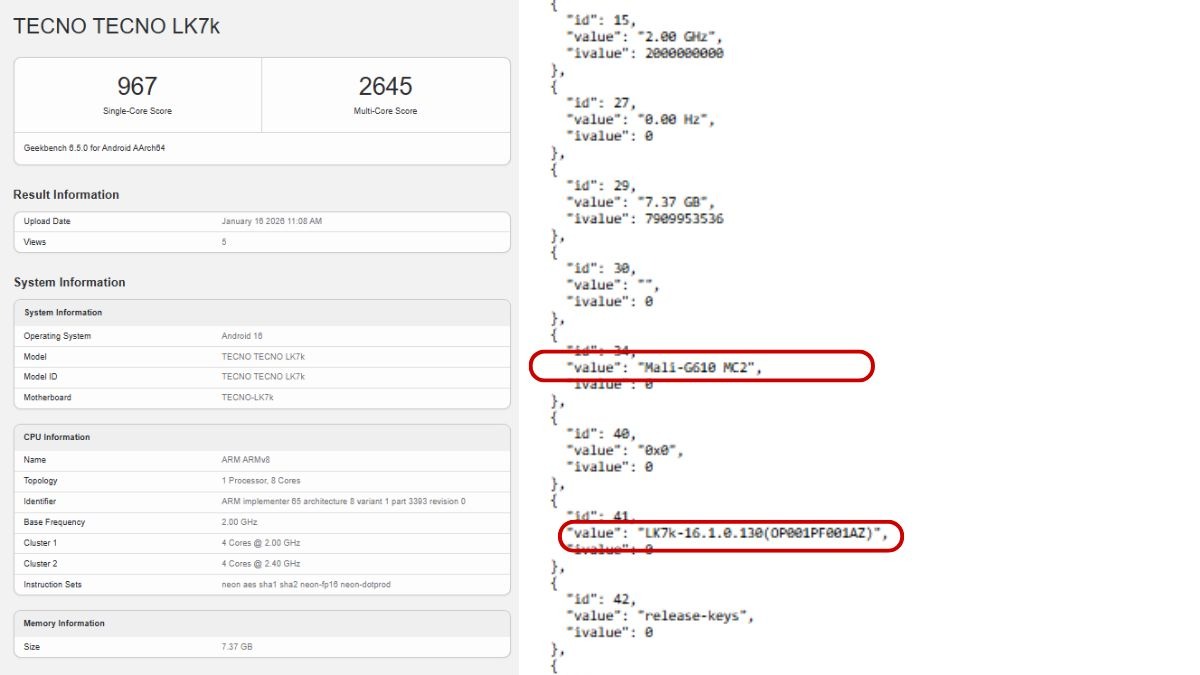
Task: Click the Views row label
Action: pos(35,242)
